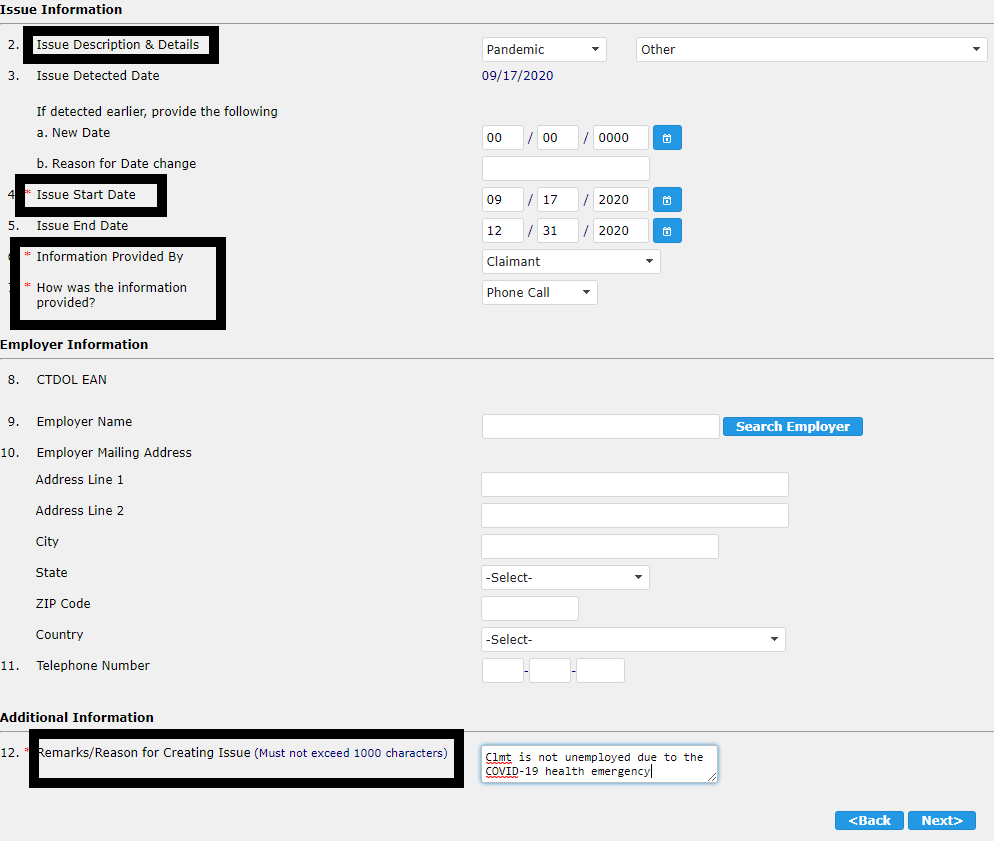Select the Address Line 2 field
Screen dimensions: 994x841
pyautogui.click(x=634, y=516)
